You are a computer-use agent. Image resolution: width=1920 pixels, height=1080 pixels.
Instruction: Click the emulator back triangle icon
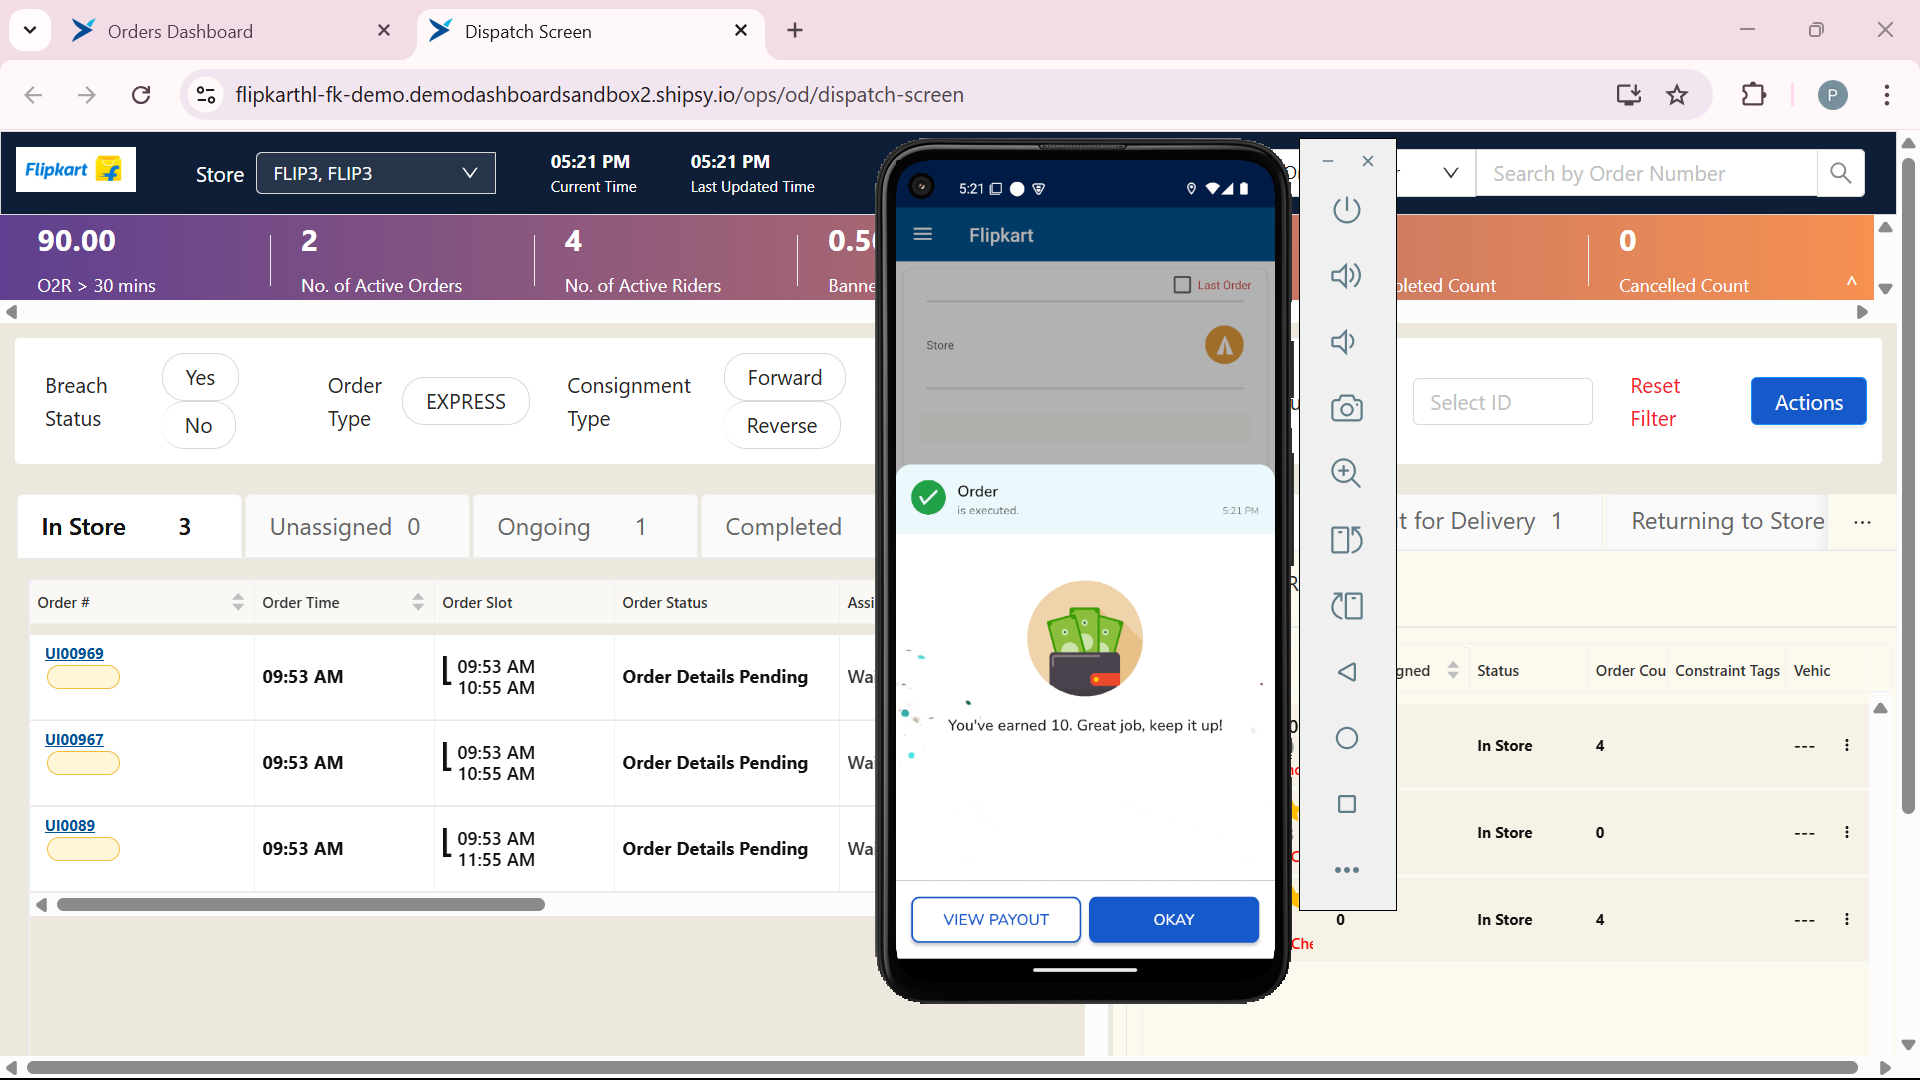1347,672
